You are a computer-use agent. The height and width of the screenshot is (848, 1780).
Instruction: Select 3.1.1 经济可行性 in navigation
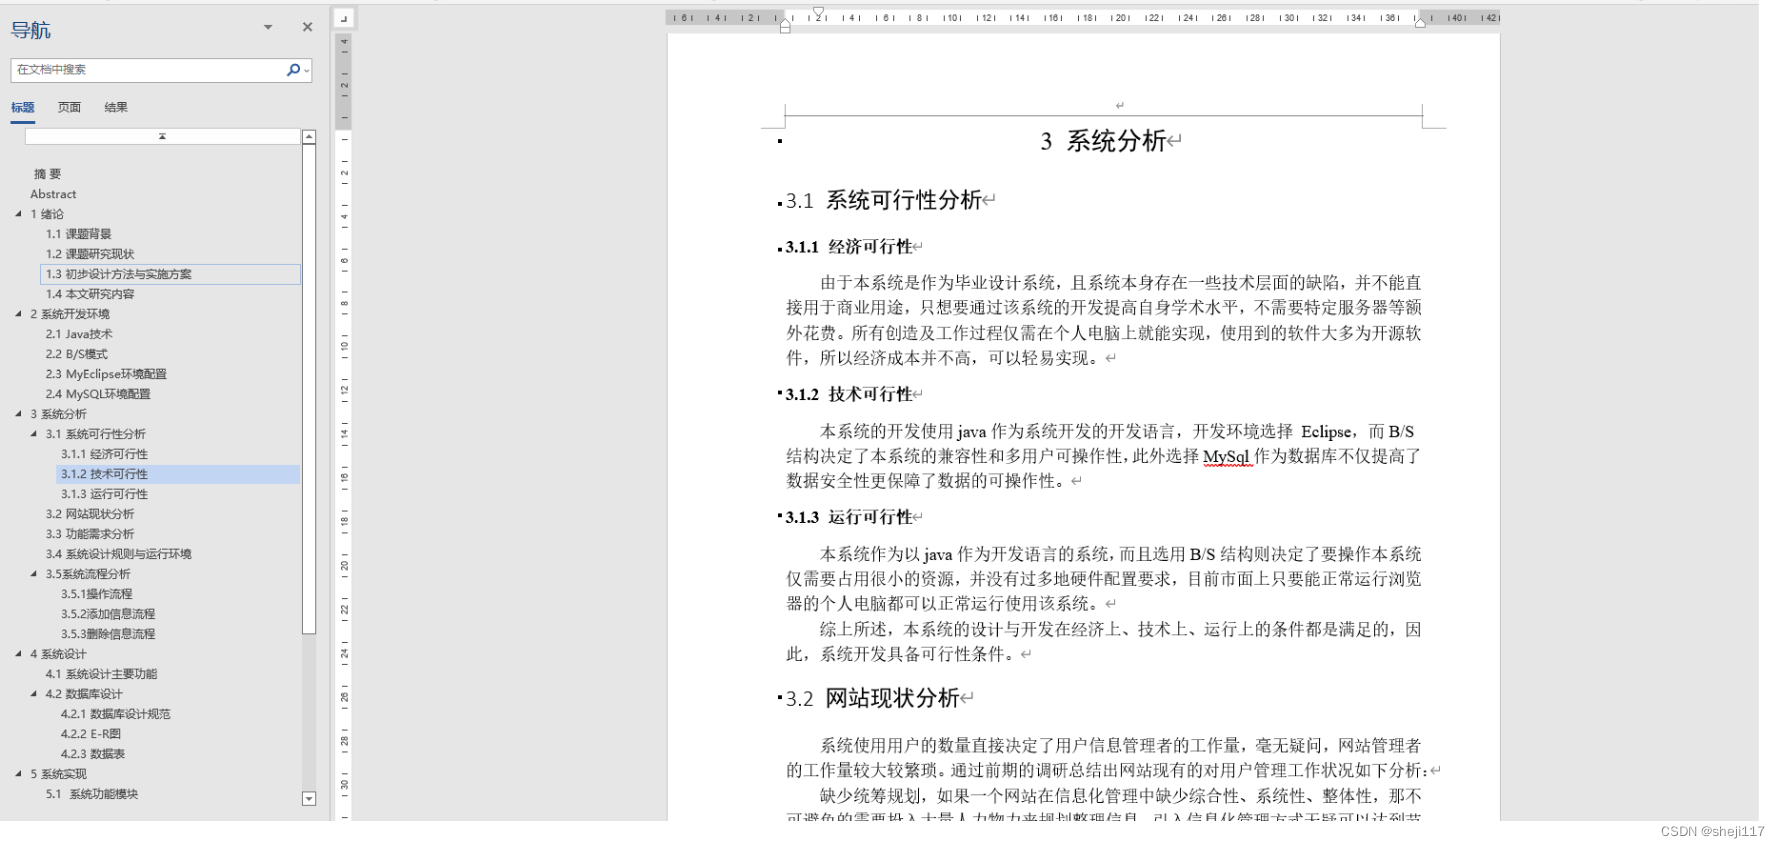[104, 454]
